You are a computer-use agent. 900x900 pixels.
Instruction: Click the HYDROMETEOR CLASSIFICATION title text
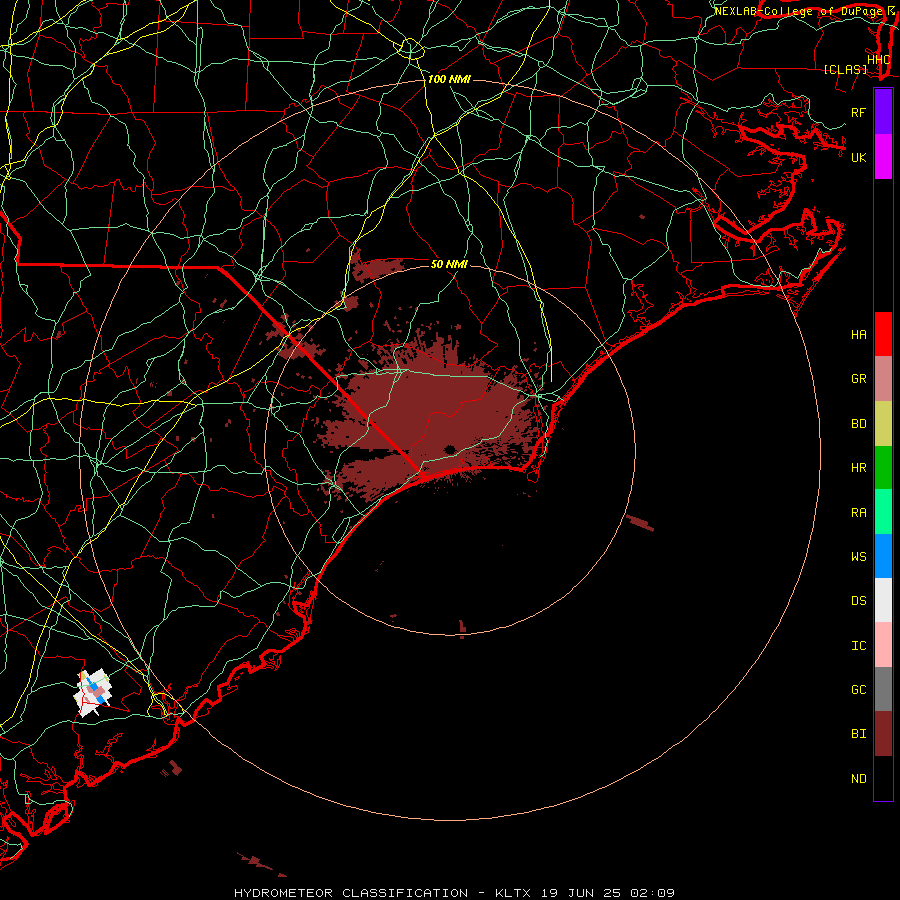tap(351, 893)
